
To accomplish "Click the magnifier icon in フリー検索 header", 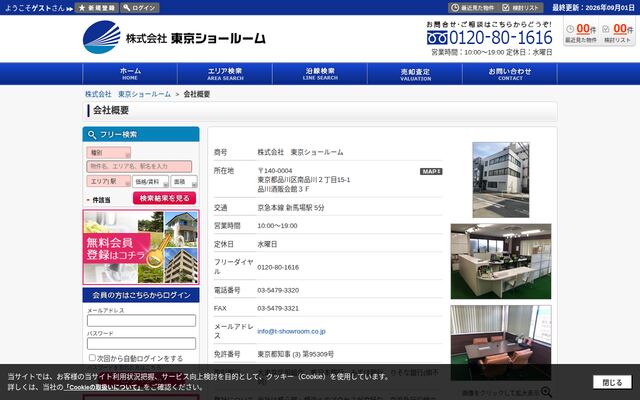I will pos(92,135).
